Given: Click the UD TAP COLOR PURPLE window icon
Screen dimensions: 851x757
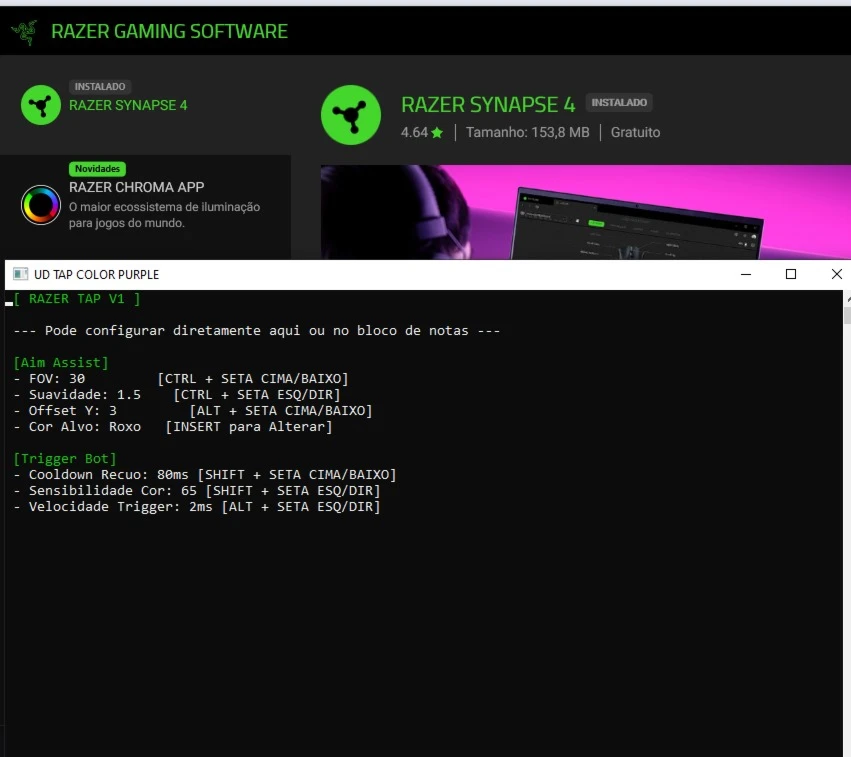Looking at the screenshot, I should tap(21, 274).
